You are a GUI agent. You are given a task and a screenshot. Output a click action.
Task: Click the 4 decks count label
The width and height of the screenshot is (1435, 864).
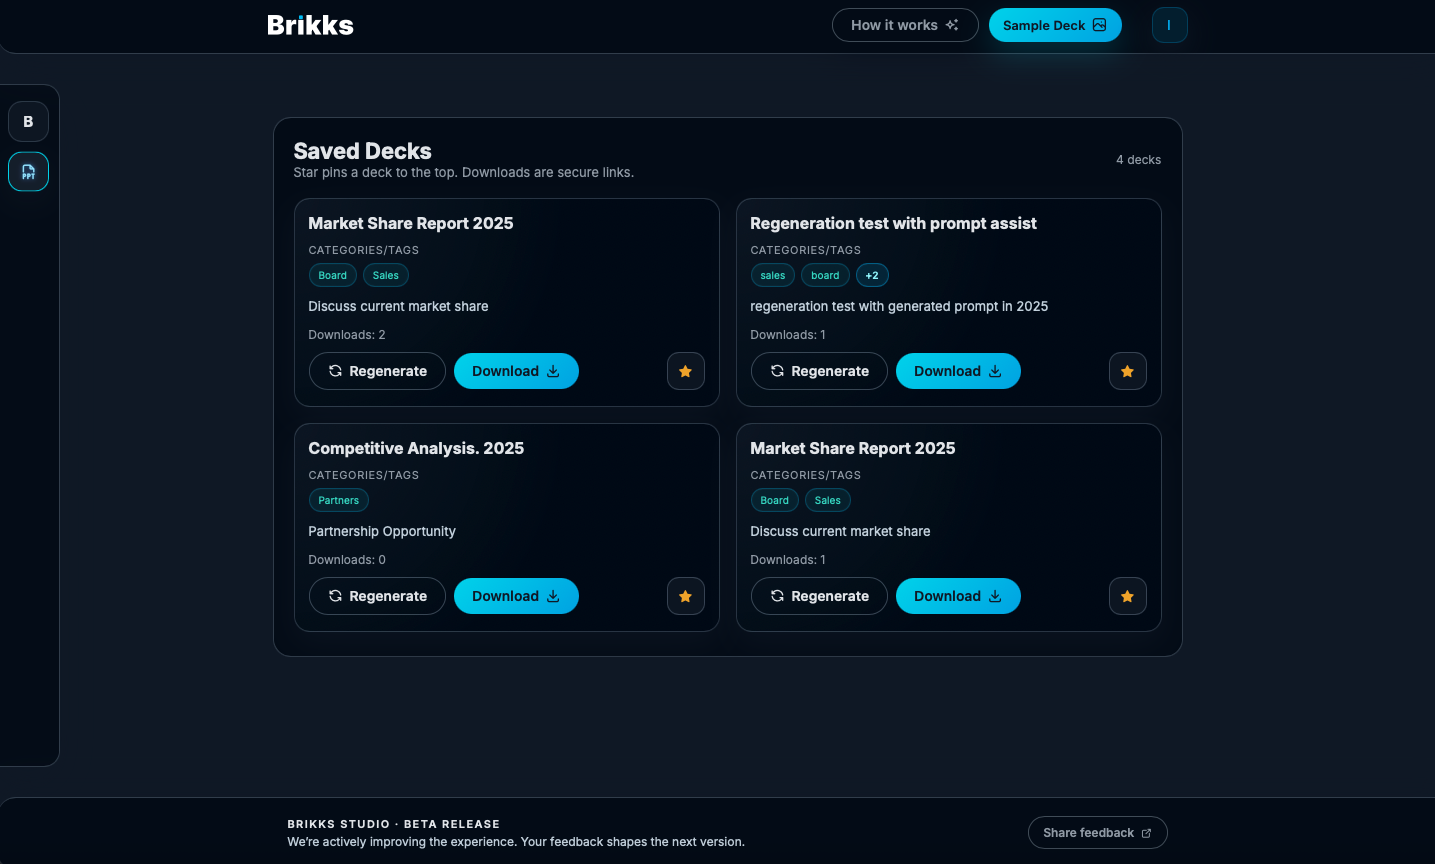point(1138,160)
